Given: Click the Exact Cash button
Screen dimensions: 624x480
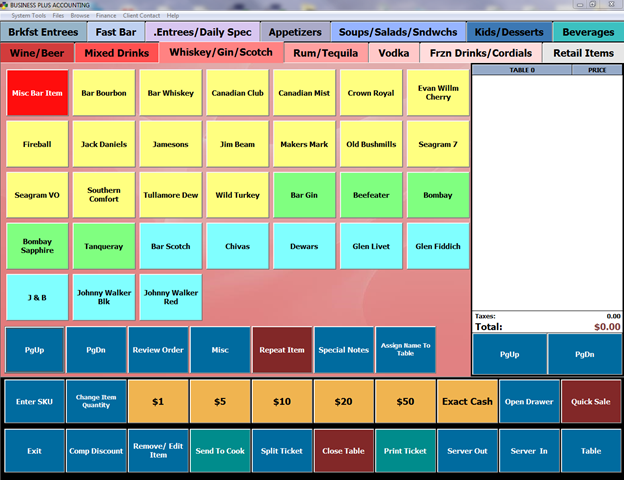Looking at the screenshot, I should (x=467, y=402).
